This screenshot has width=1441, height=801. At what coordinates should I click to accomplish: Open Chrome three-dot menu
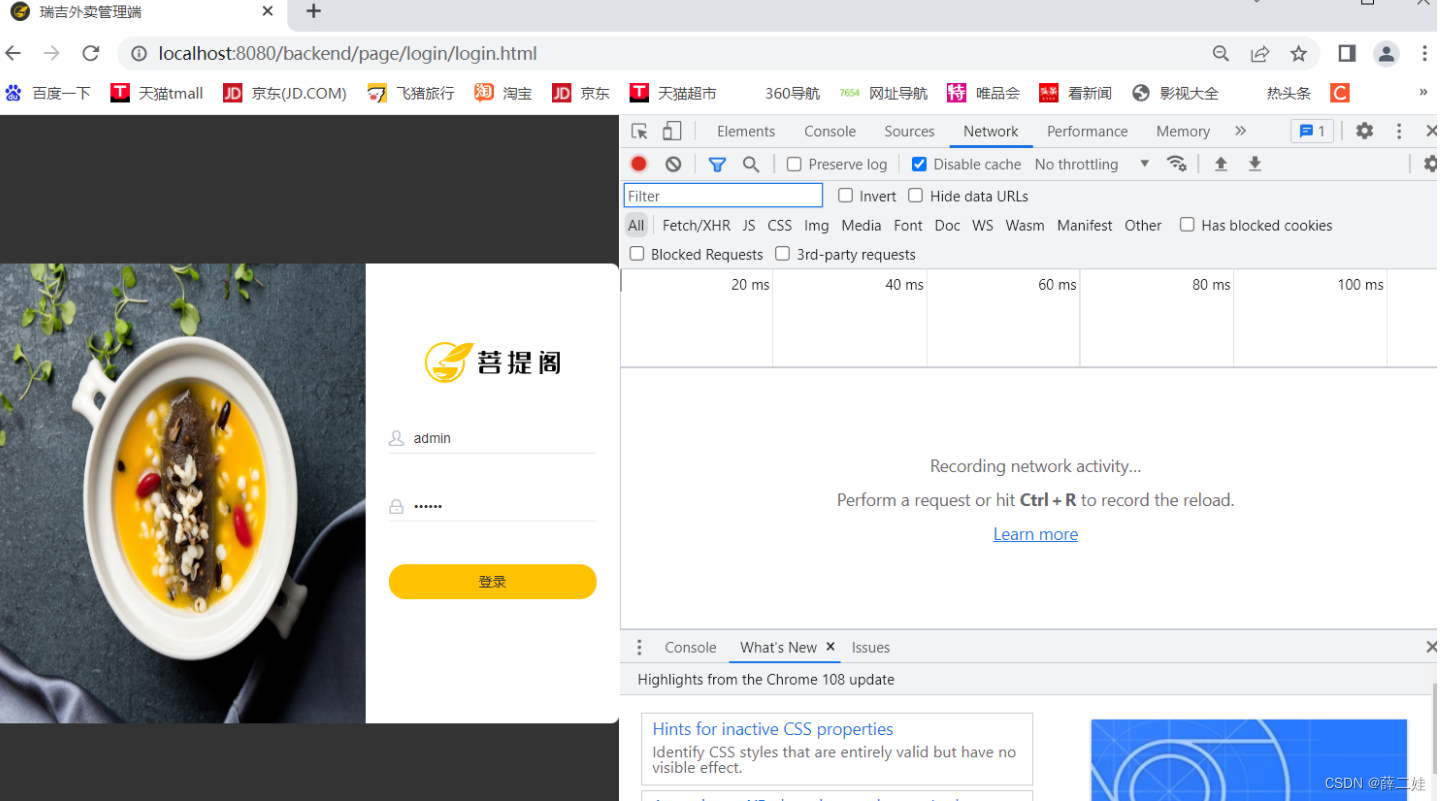pos(1425,54)
